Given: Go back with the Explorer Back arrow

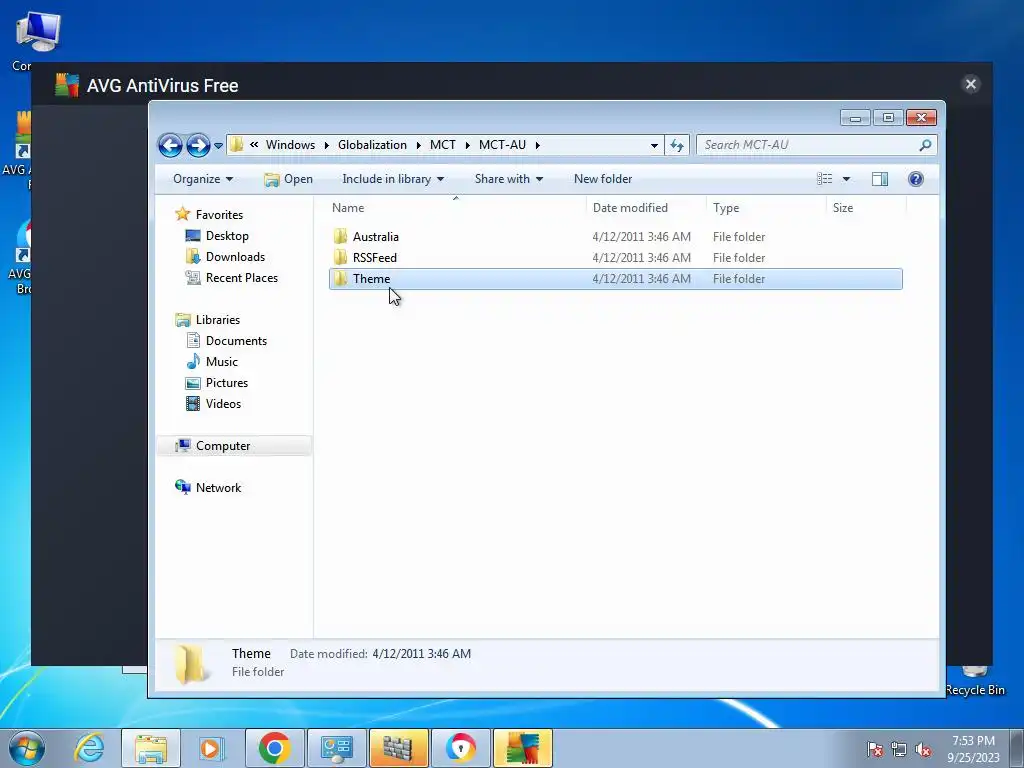Looking at the screenshot, I should (170, 145).
